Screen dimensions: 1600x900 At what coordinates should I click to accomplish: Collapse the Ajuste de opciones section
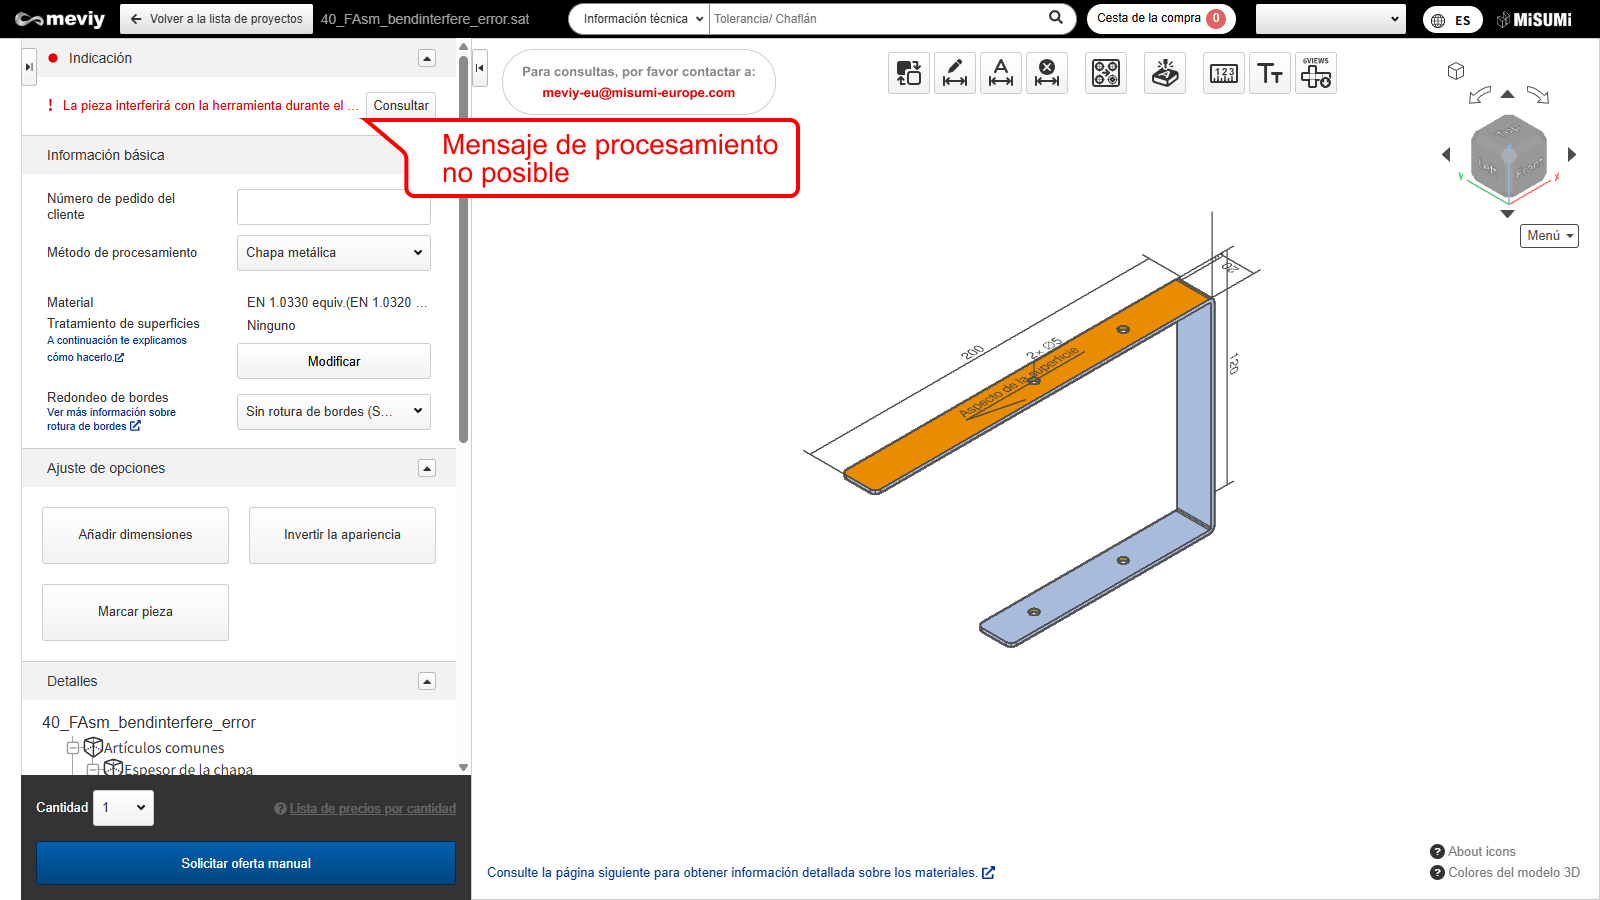[427, 468]
